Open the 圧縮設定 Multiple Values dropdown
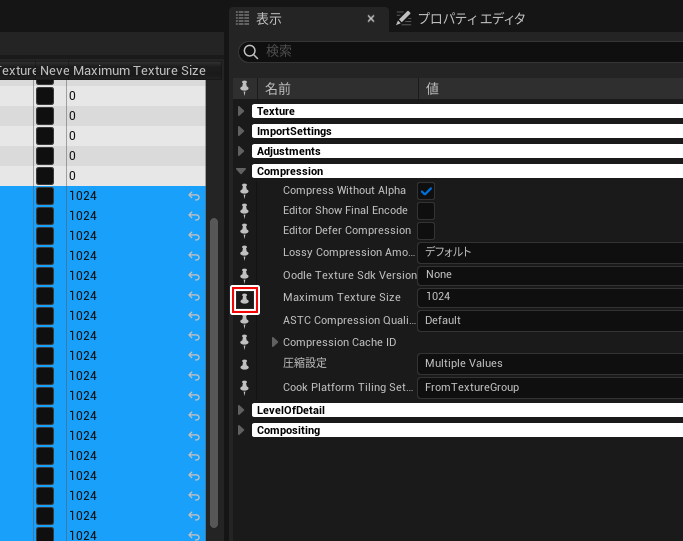 550,363
